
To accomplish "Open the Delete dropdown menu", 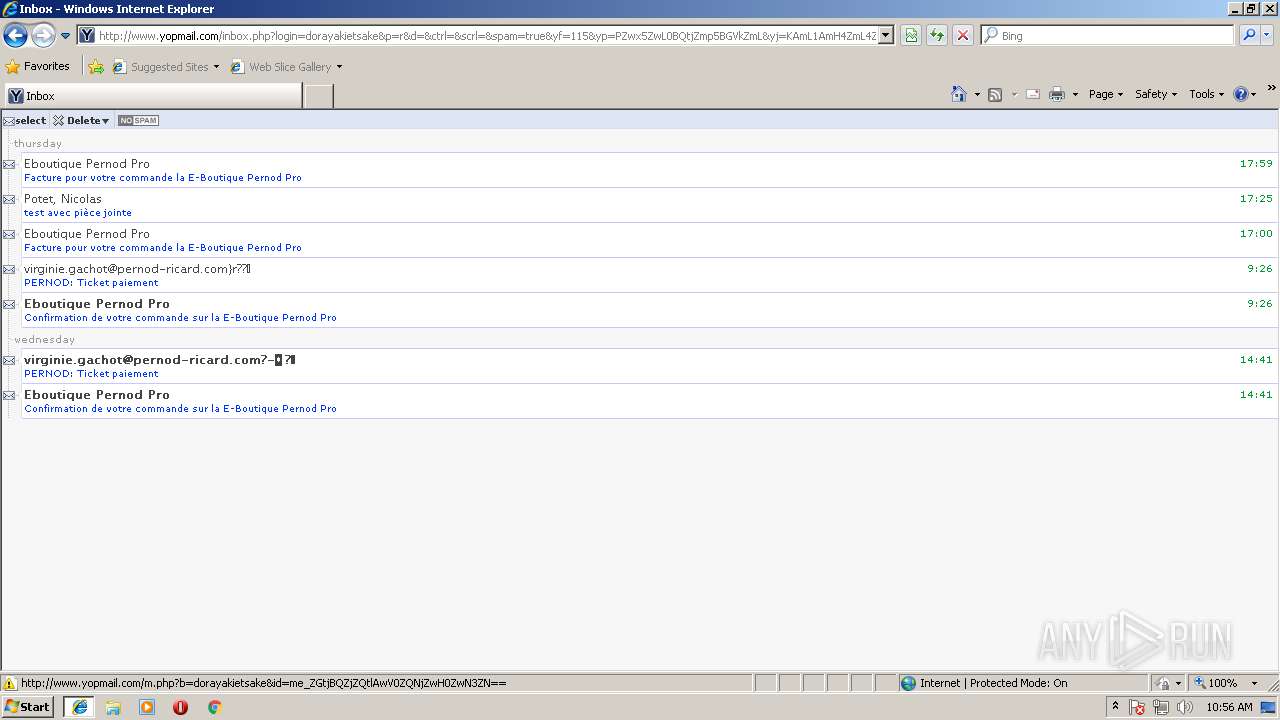I will pos(81,121).
